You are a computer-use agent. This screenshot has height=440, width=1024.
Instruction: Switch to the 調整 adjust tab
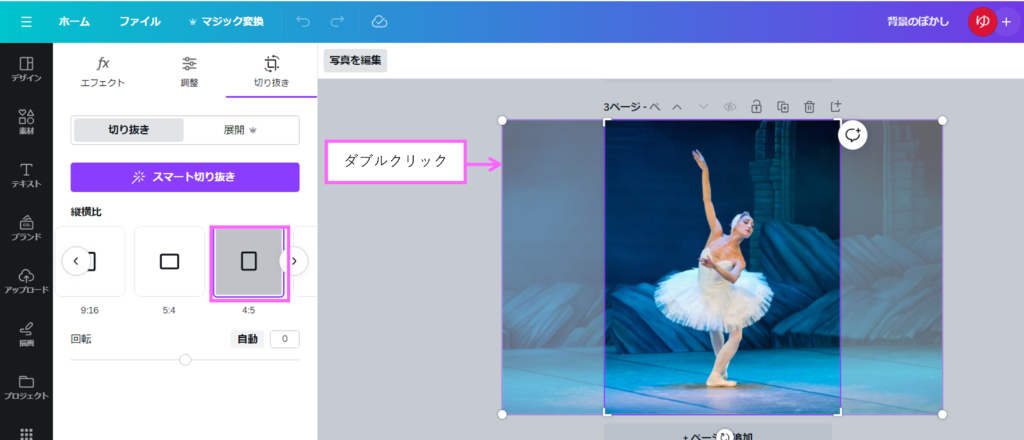[189, 71]
